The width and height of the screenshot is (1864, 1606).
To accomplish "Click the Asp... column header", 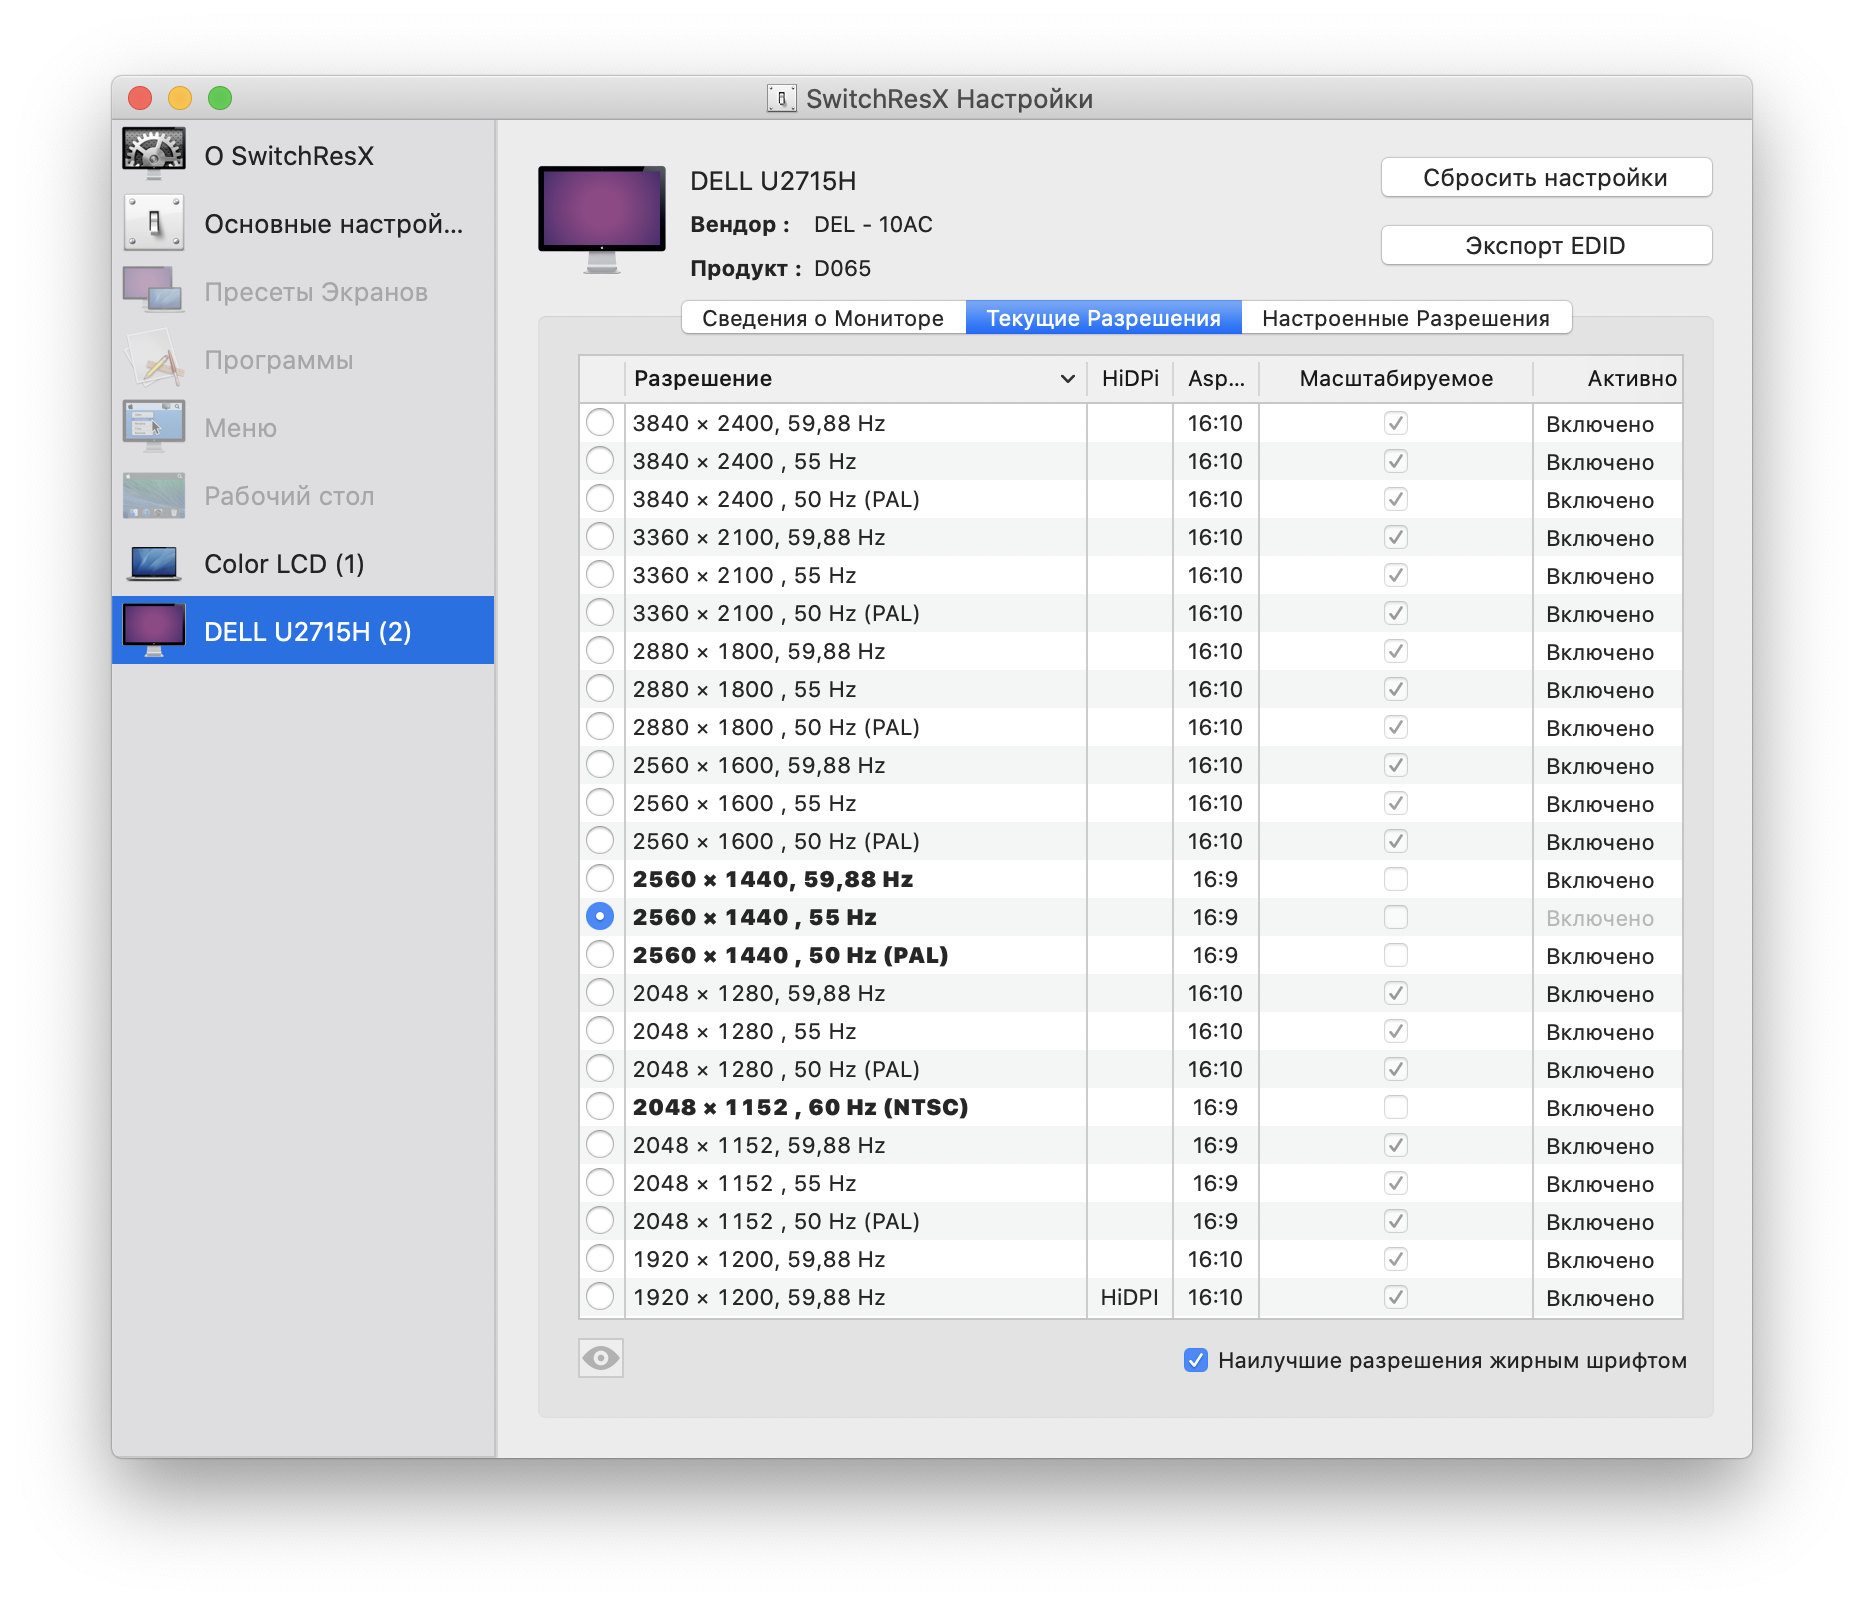I will pyautogui.click(x=1216, y=379).
